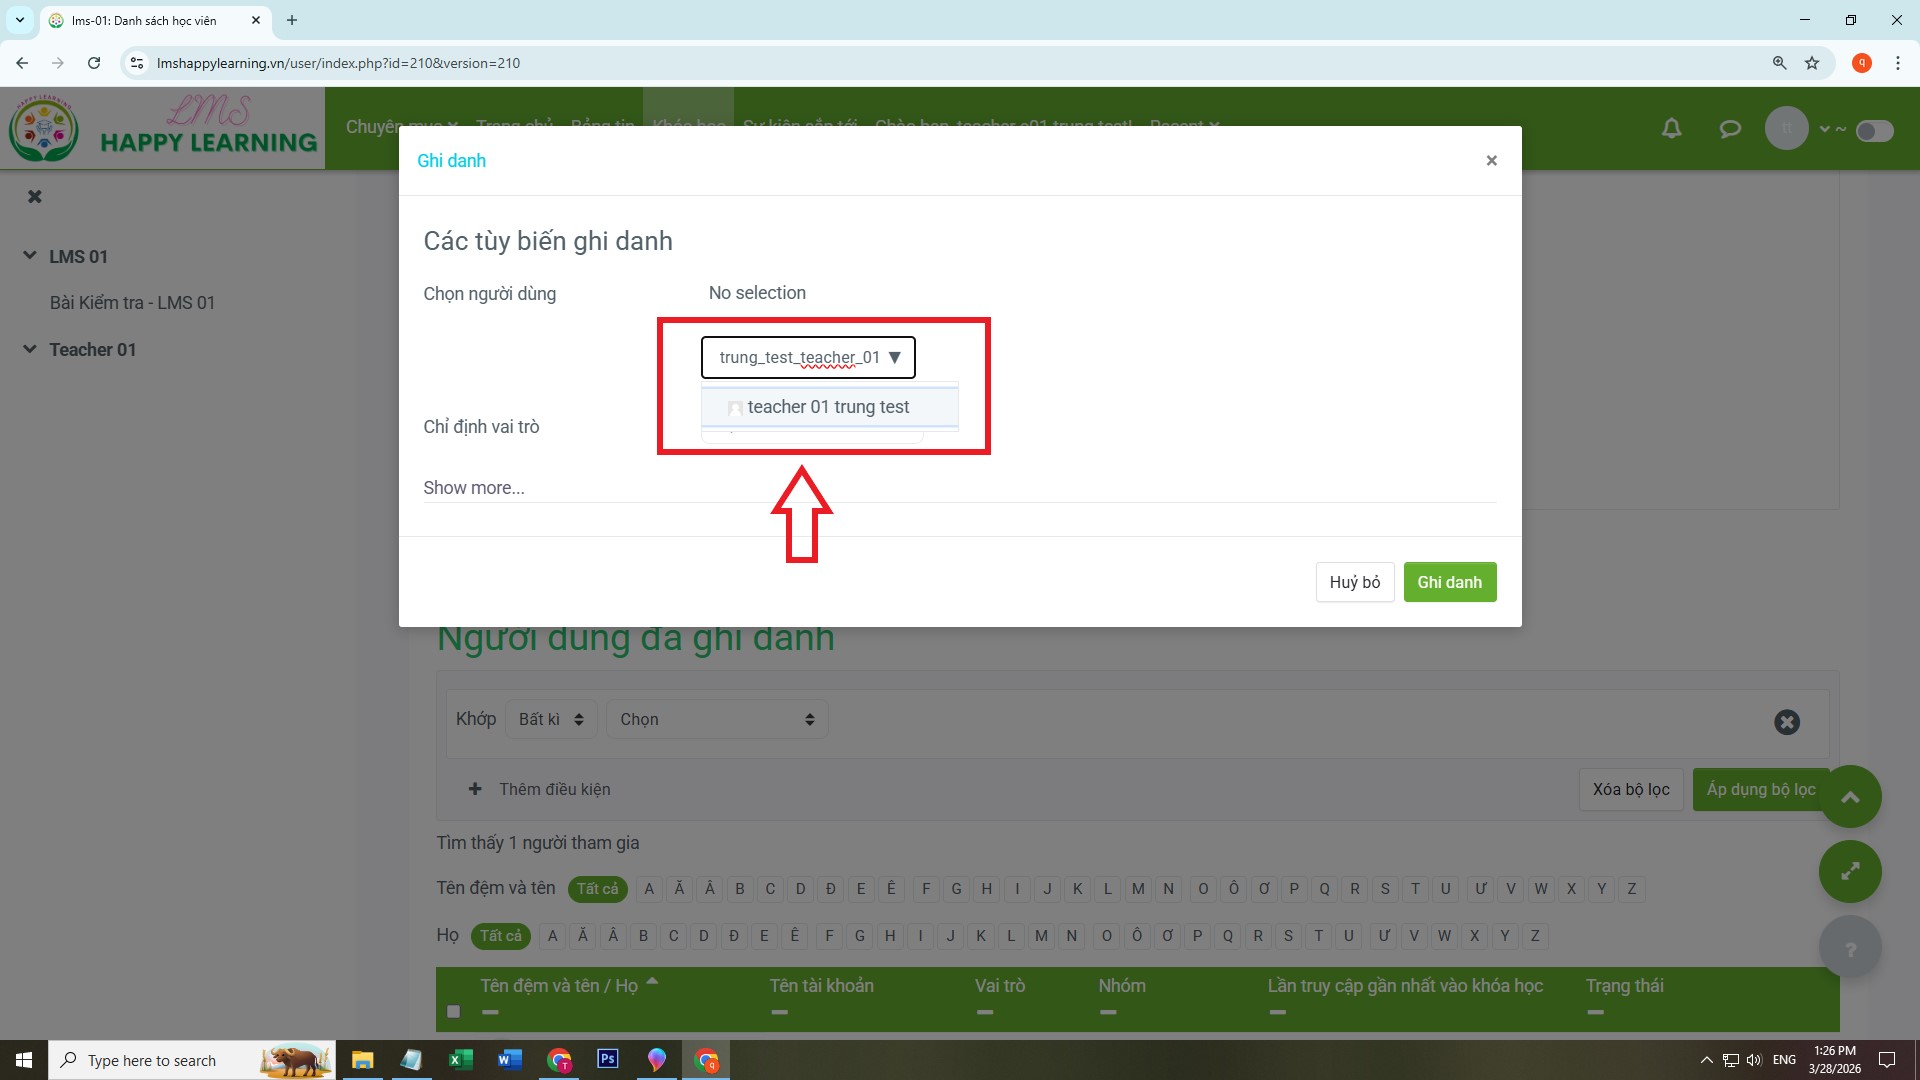Open Bài Kiểm tra - LMS 01
The height and width of the screenshot is (1080, 1920).
132,302
